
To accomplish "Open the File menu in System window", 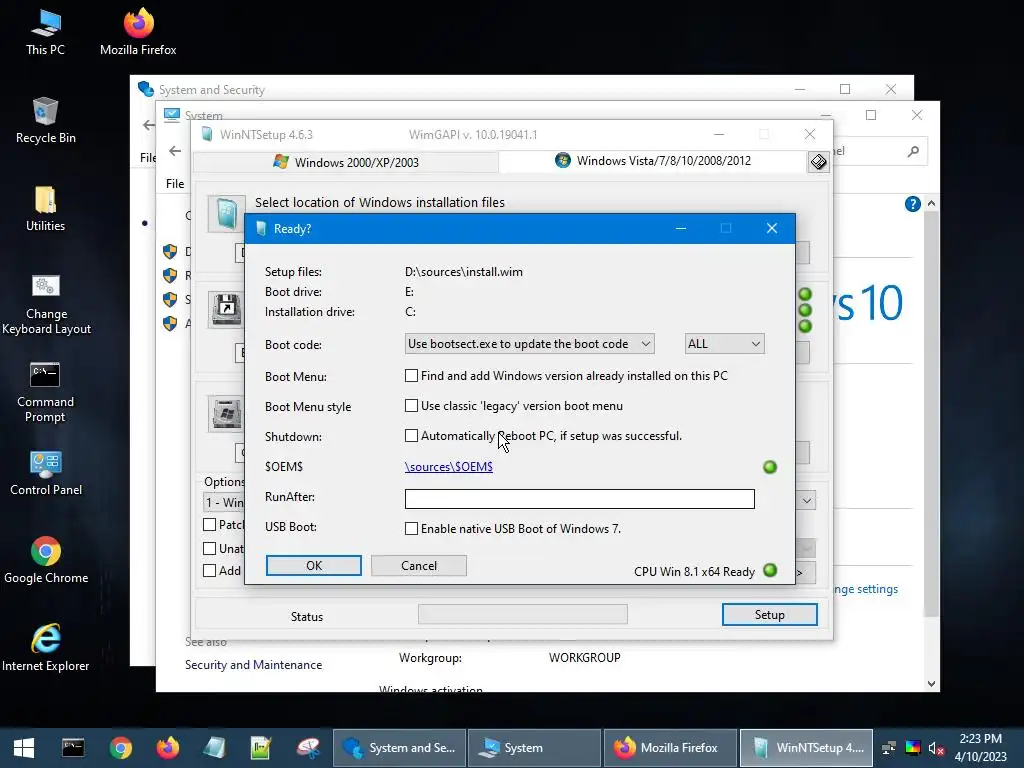I will (x=174, y=184).
